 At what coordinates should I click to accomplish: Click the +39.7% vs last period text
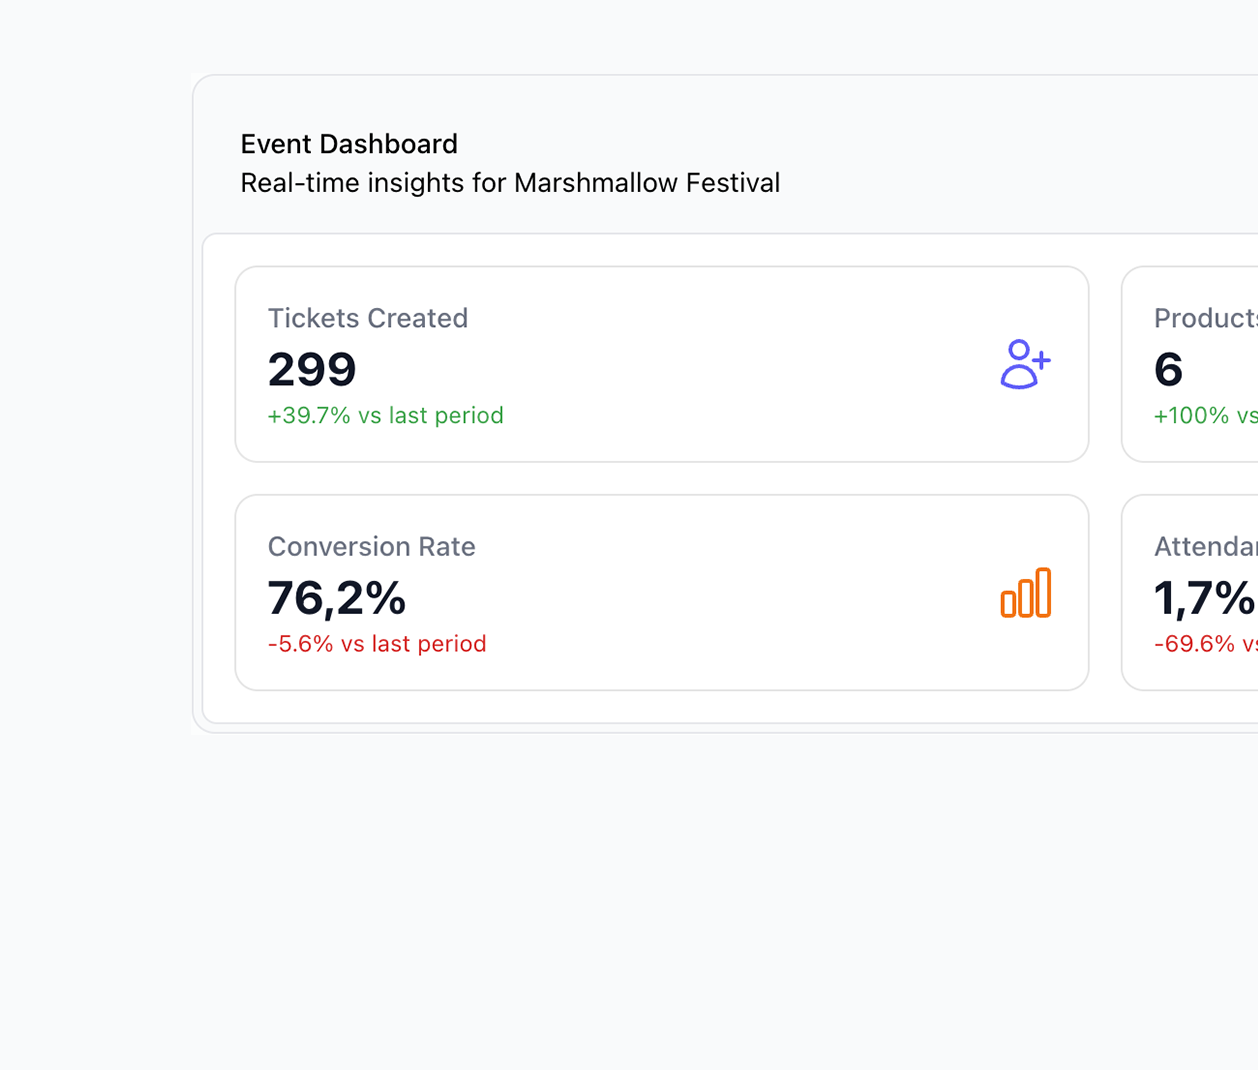pyautogui.click(x=385, y=415)
